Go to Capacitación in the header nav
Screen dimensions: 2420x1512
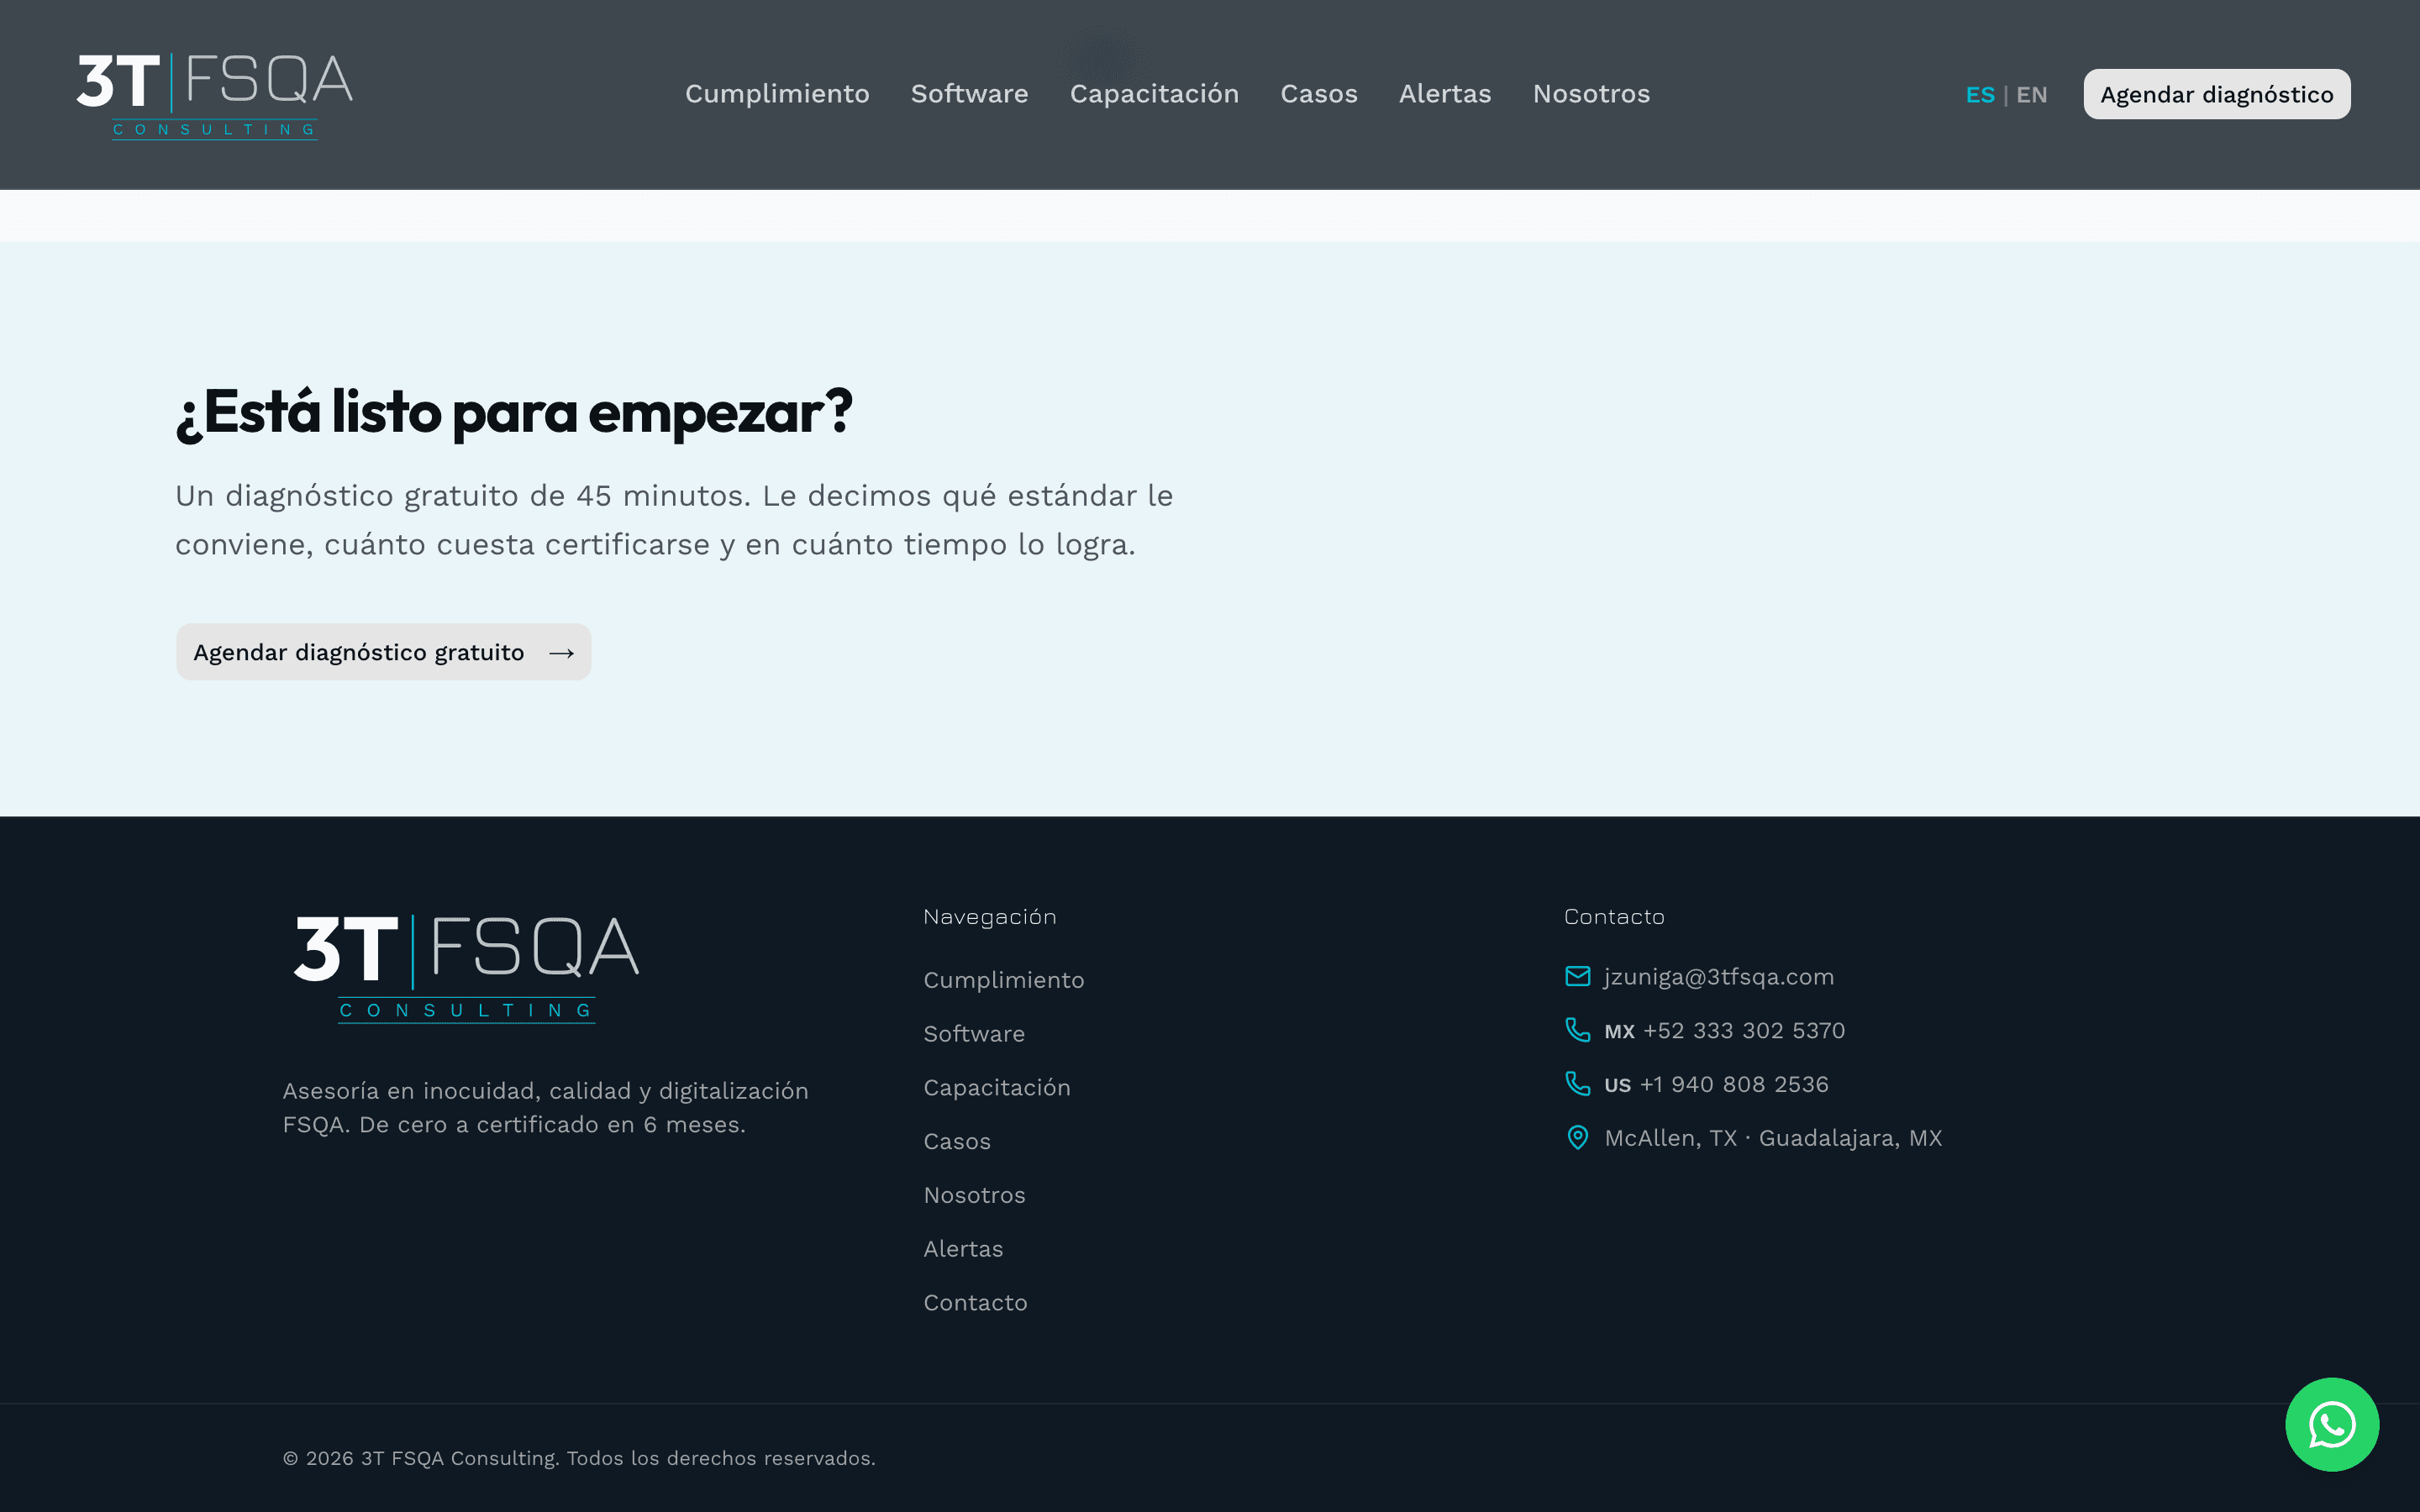(x=1154, y=94)
